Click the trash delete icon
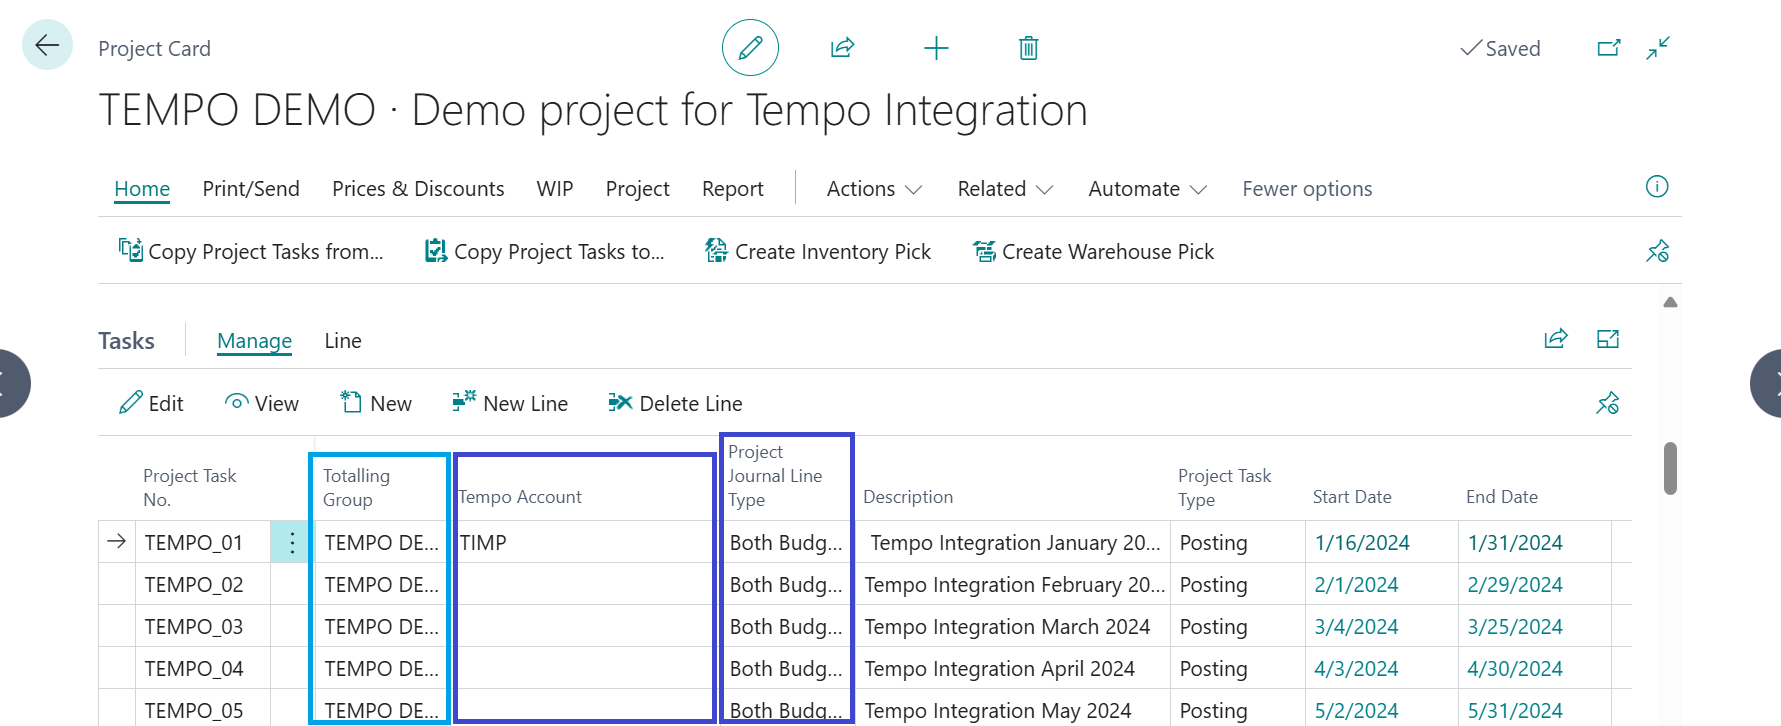The image size is (1781, 726). 1028,48
